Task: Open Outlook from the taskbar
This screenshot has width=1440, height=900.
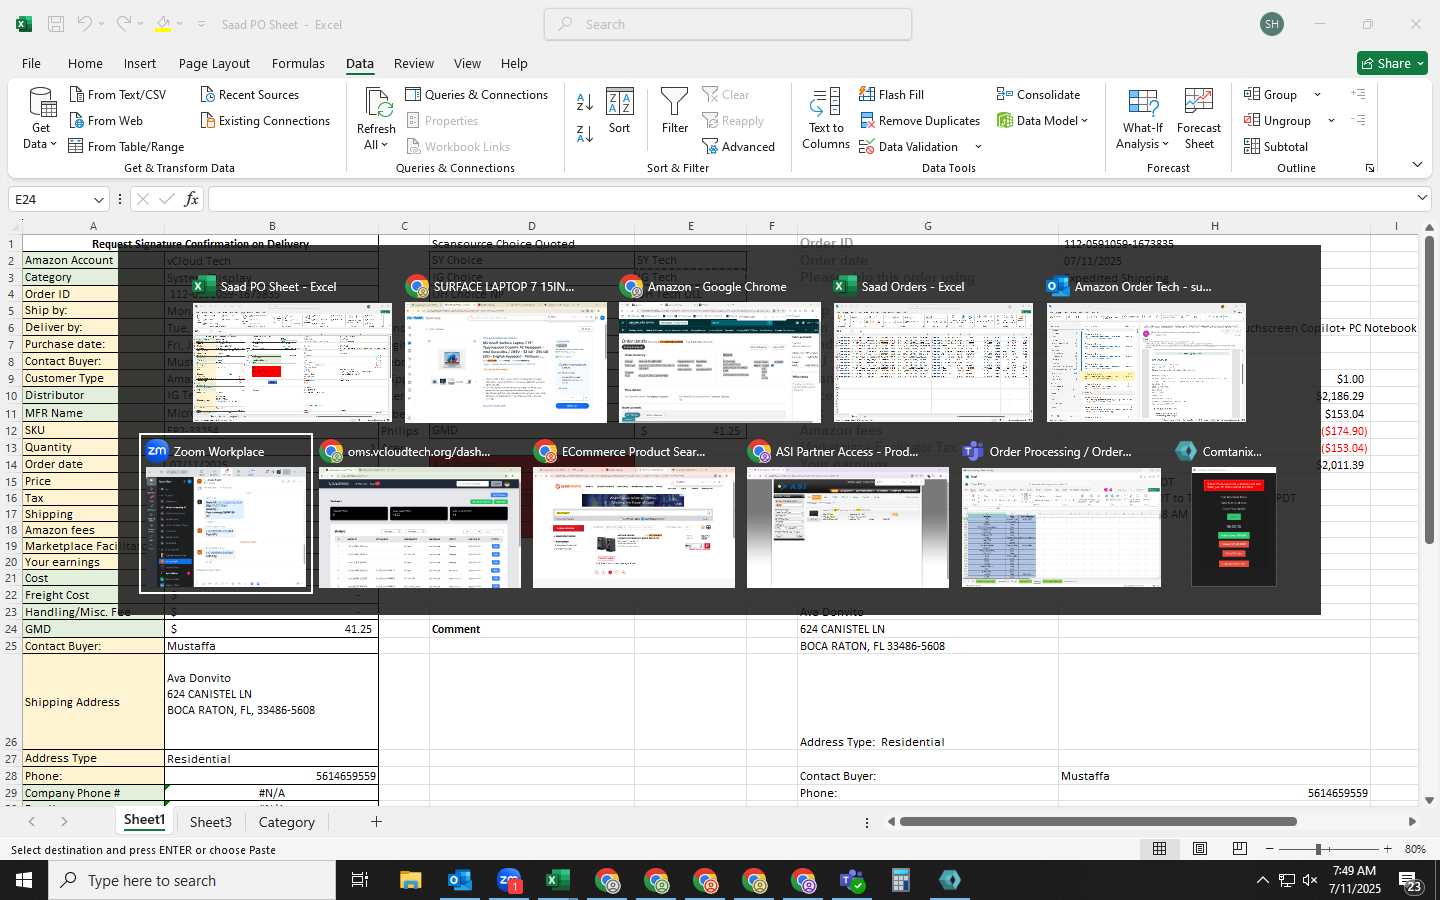Action: (x=460, y=880)
